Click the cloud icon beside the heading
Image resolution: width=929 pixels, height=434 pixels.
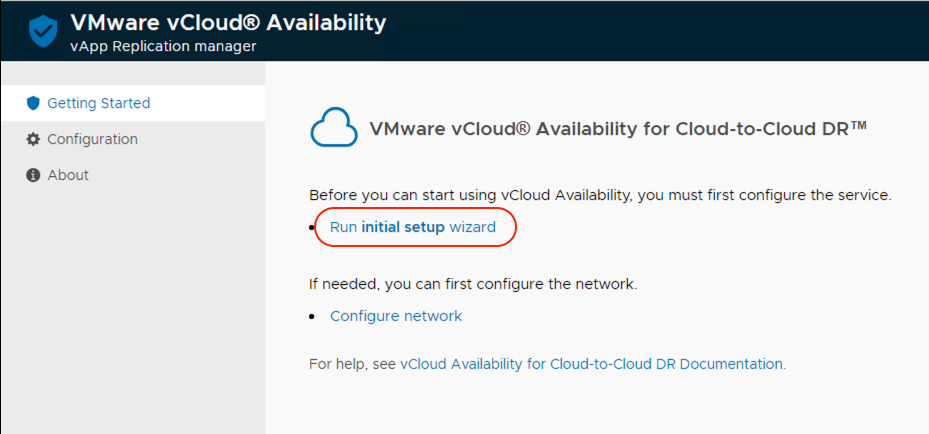coord(334,129)
